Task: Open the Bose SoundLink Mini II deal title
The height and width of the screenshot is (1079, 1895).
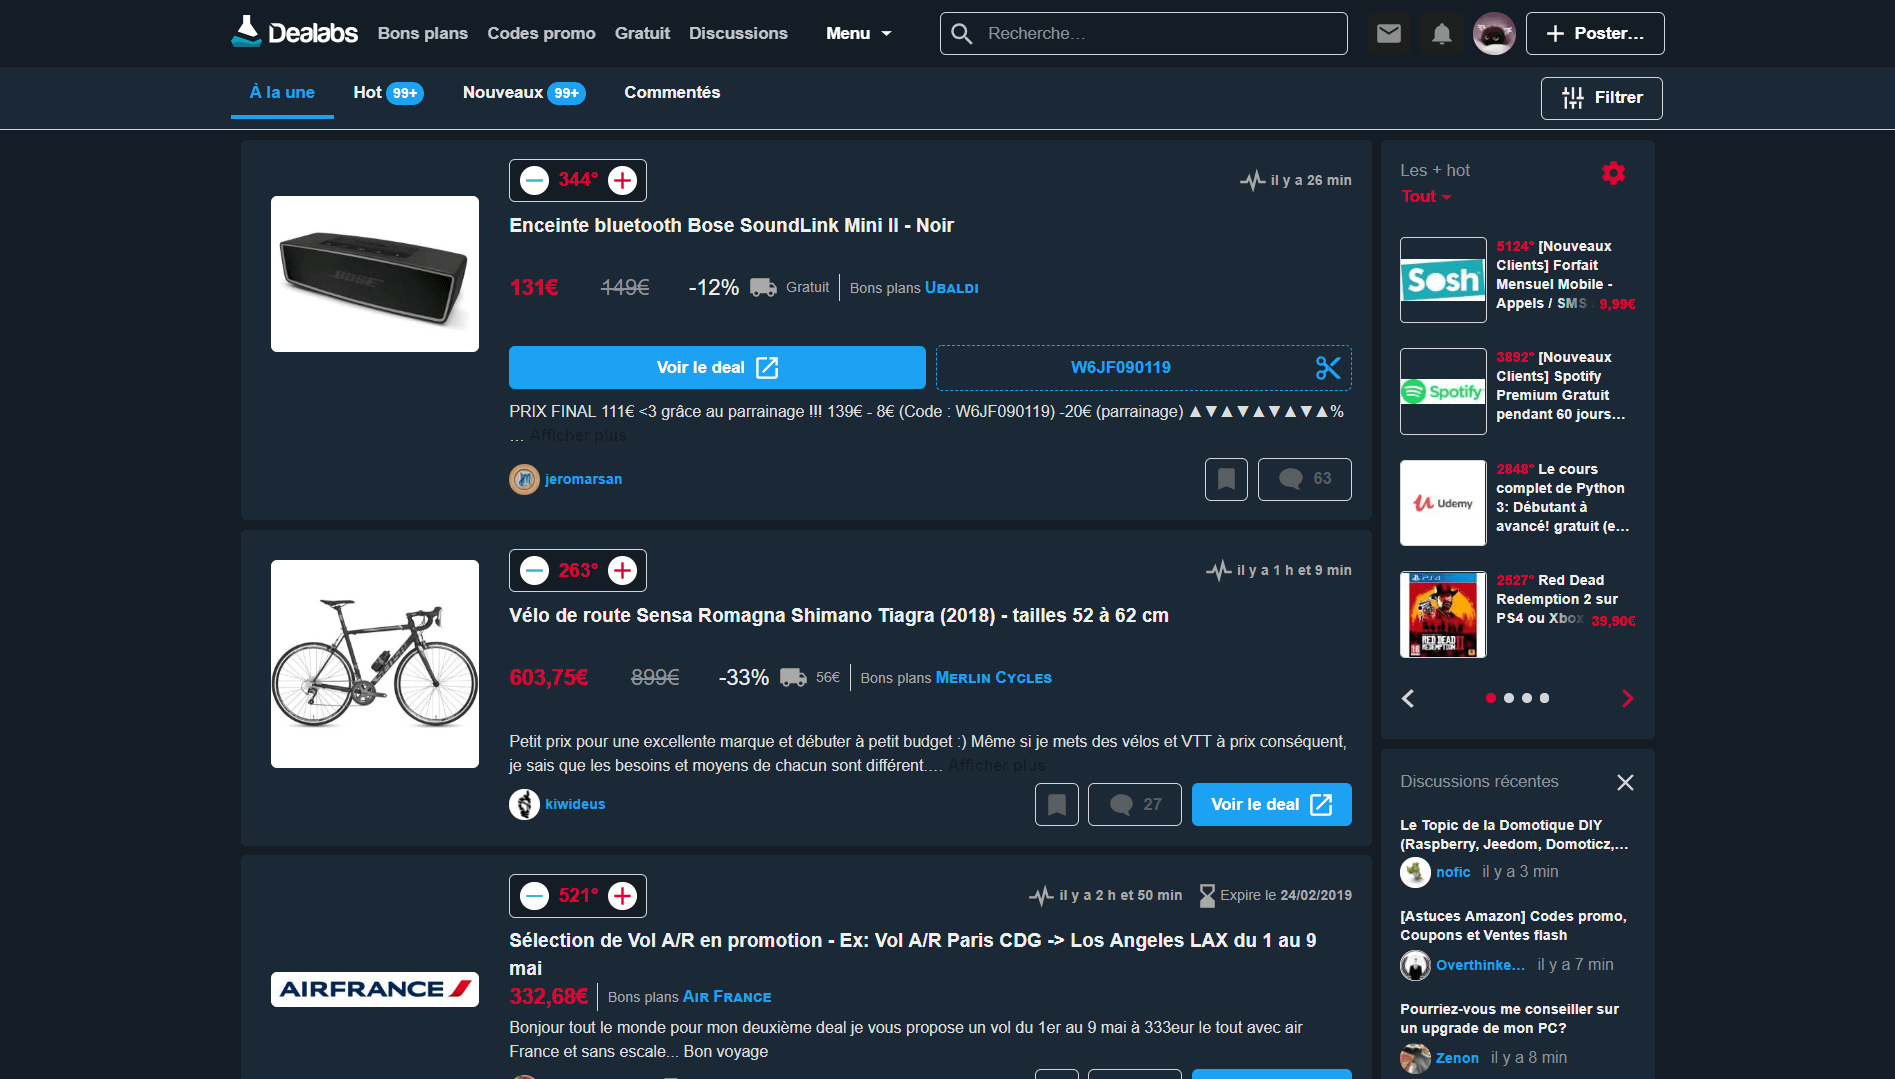Action: pyautogui.click(x=732, y=226)
